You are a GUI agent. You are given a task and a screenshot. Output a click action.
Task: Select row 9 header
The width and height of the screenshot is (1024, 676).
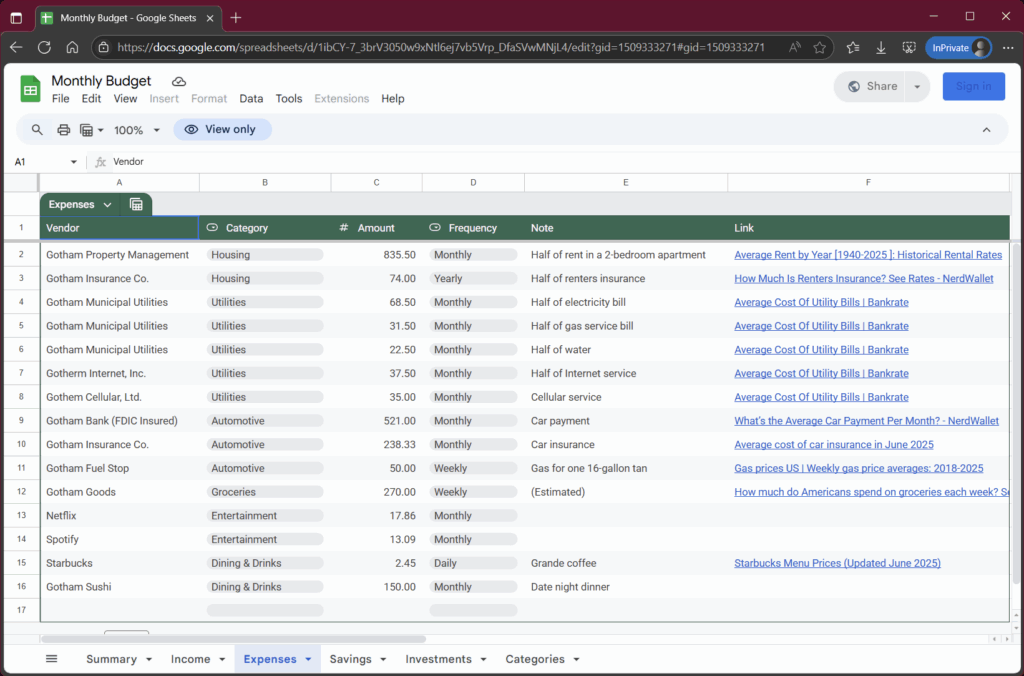click(x=22, y=421)
